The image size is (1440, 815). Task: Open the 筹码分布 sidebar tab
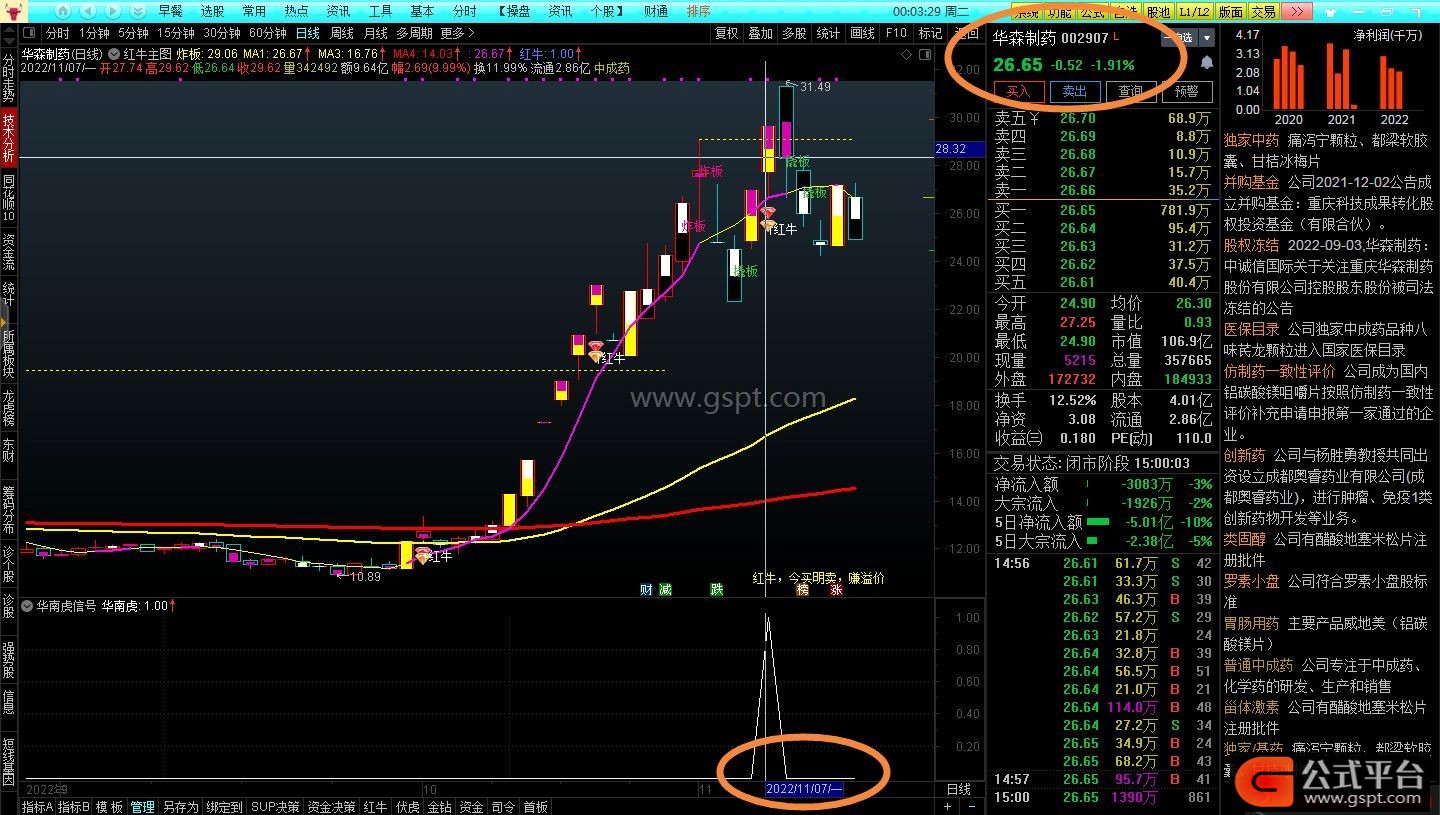tap(9, 510)
